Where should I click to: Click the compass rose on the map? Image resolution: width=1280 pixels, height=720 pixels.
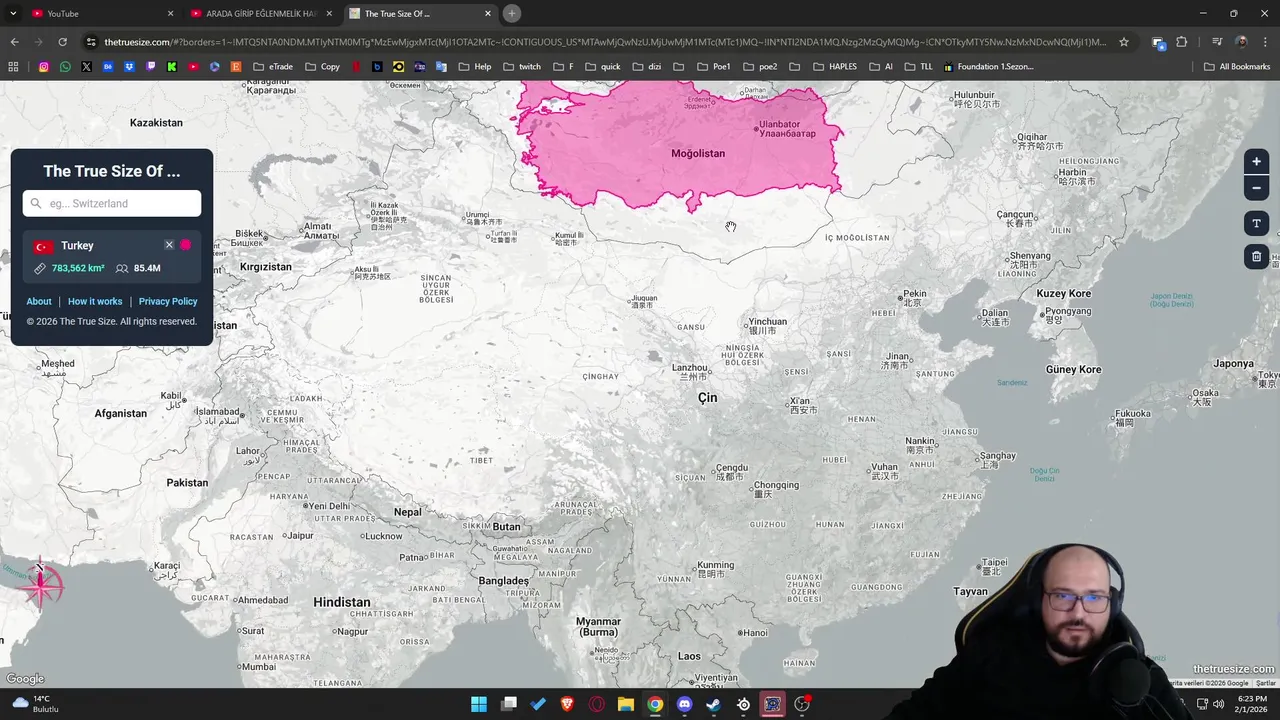point(40,585)
